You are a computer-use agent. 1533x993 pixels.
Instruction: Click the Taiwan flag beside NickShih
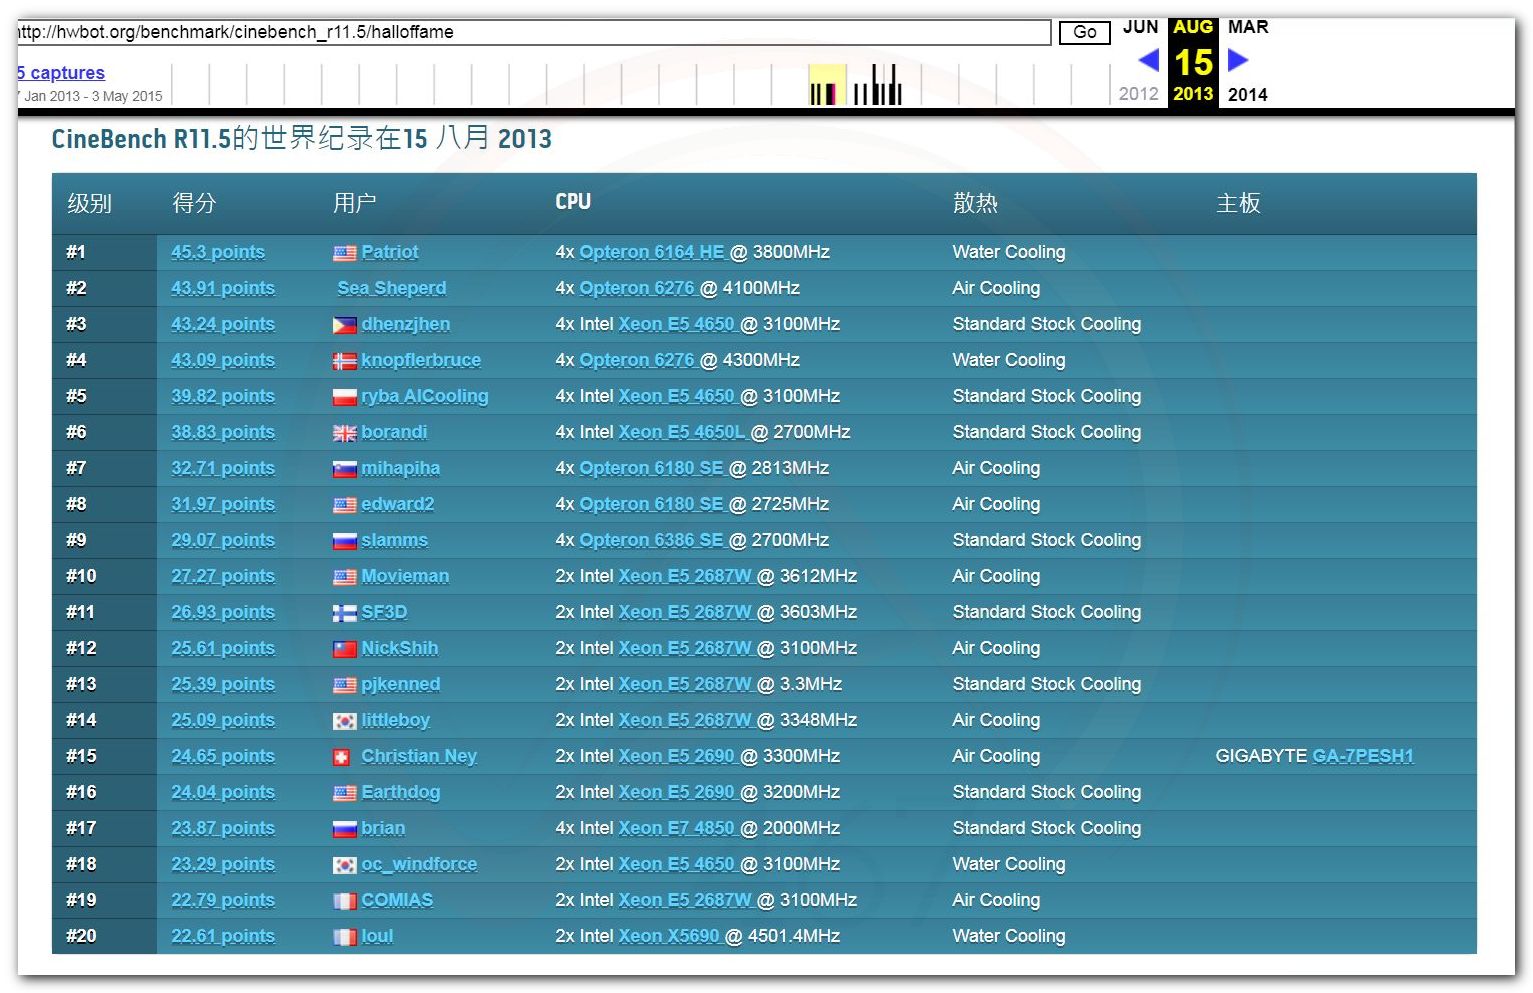tap(344, 649)
